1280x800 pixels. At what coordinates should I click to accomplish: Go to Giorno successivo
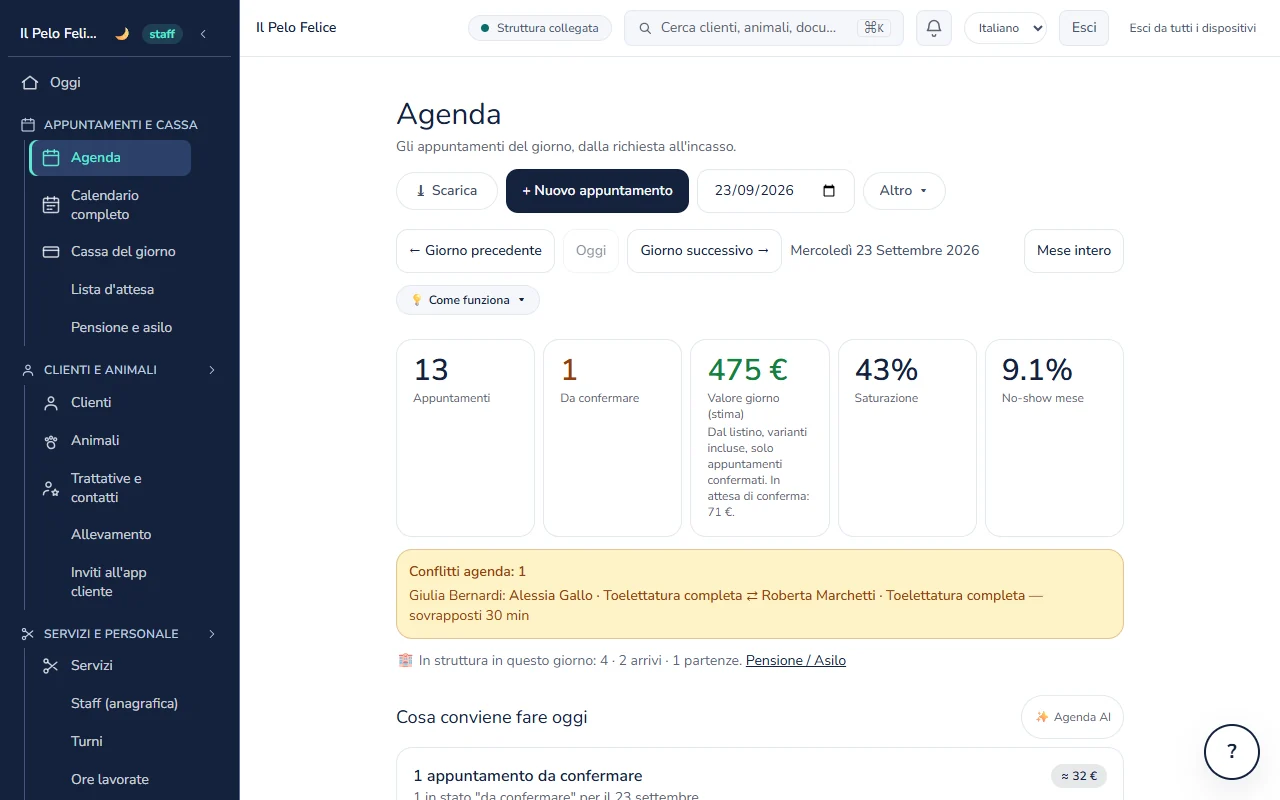(x=704, y=251)
